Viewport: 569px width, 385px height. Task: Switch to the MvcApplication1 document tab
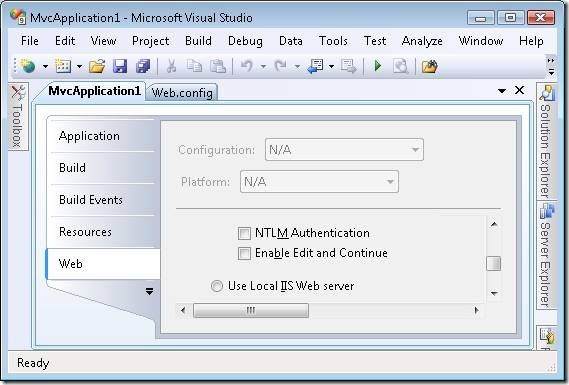click(94, 91)
